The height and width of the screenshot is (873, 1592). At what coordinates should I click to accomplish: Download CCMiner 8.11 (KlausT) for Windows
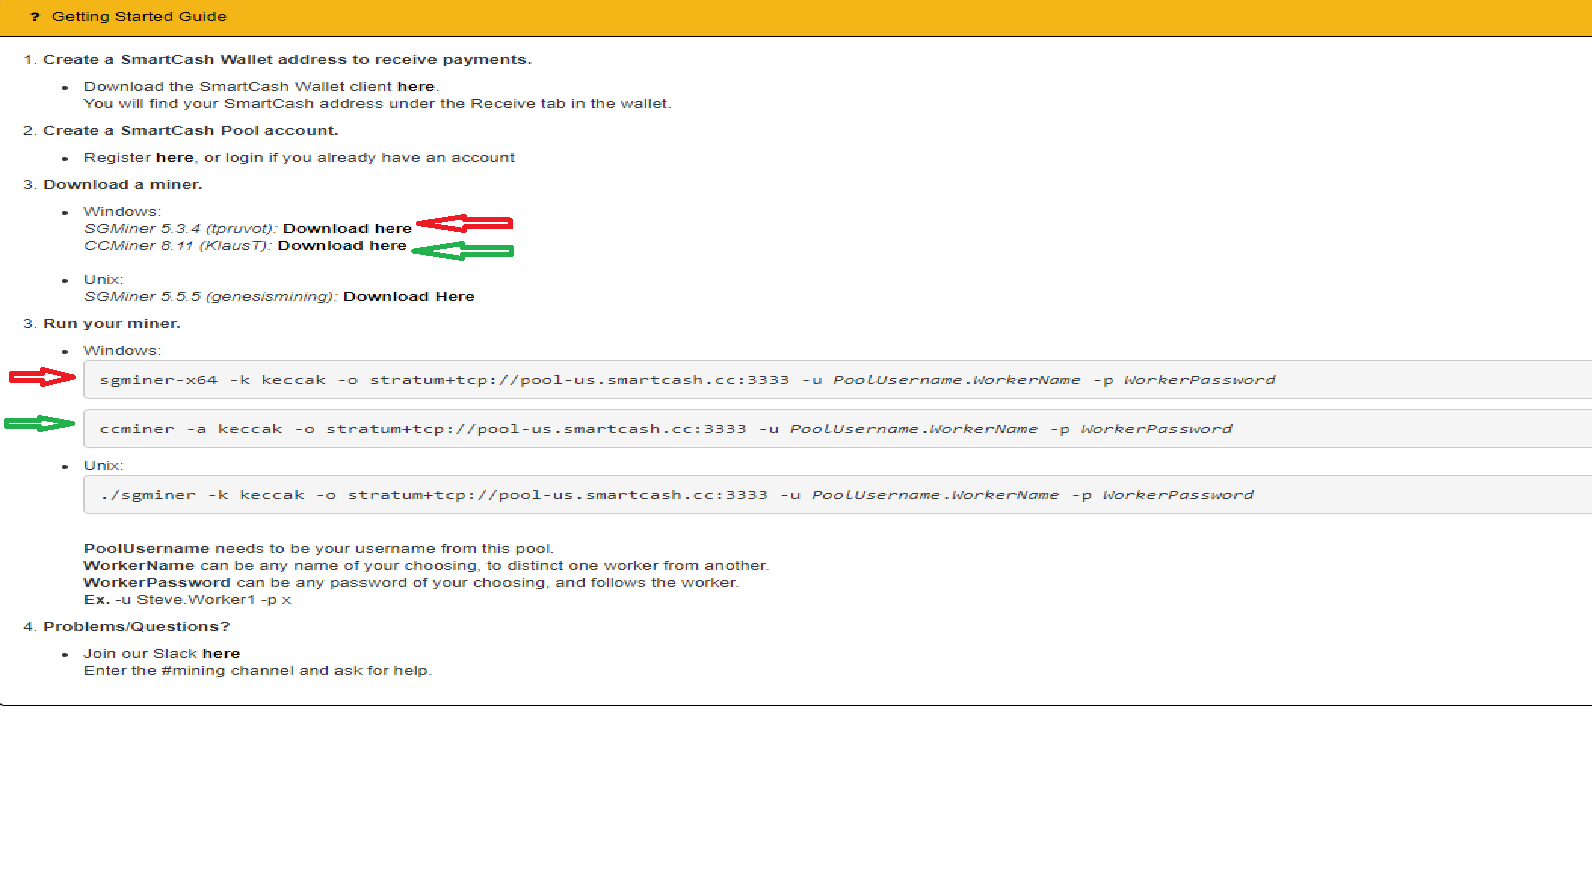[x=342, y=246]
